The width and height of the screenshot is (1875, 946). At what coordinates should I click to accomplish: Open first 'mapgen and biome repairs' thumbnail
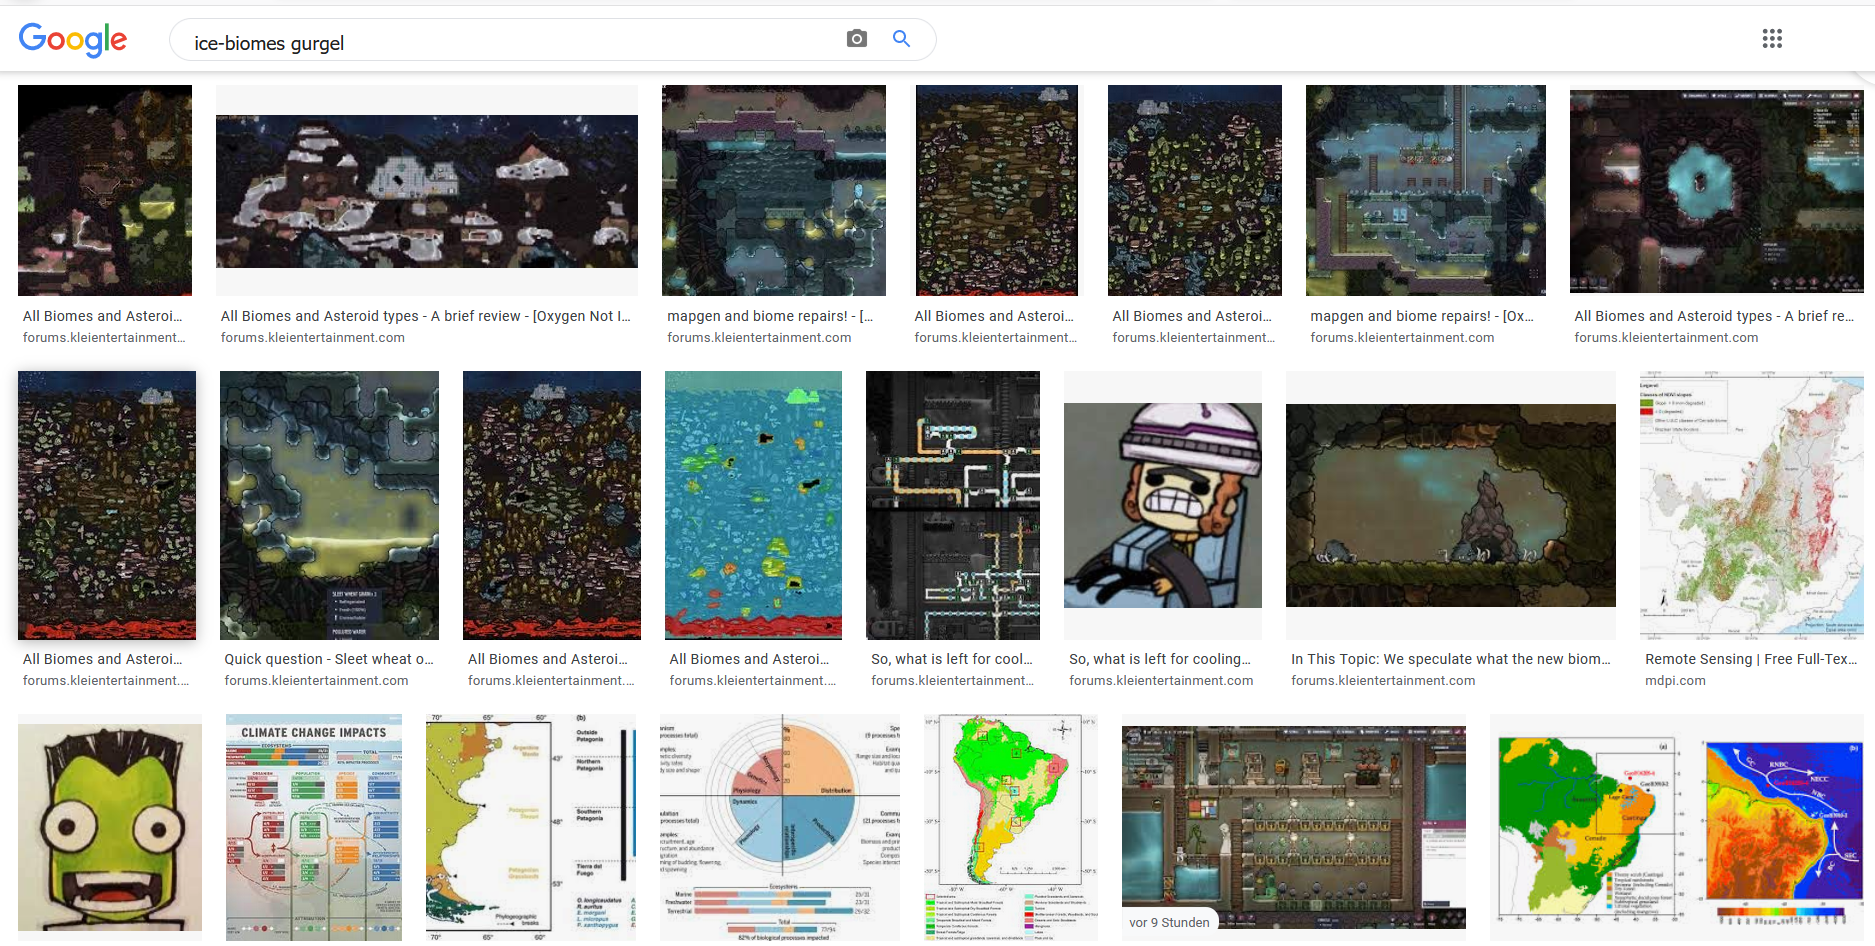pyautogui.click(x=774, y=190)
